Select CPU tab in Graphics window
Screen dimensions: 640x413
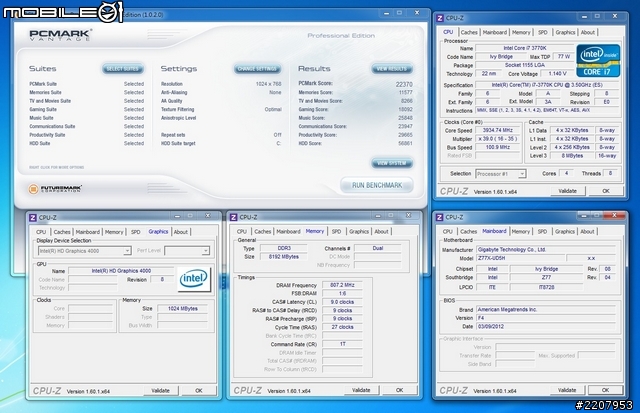[41, 232]
